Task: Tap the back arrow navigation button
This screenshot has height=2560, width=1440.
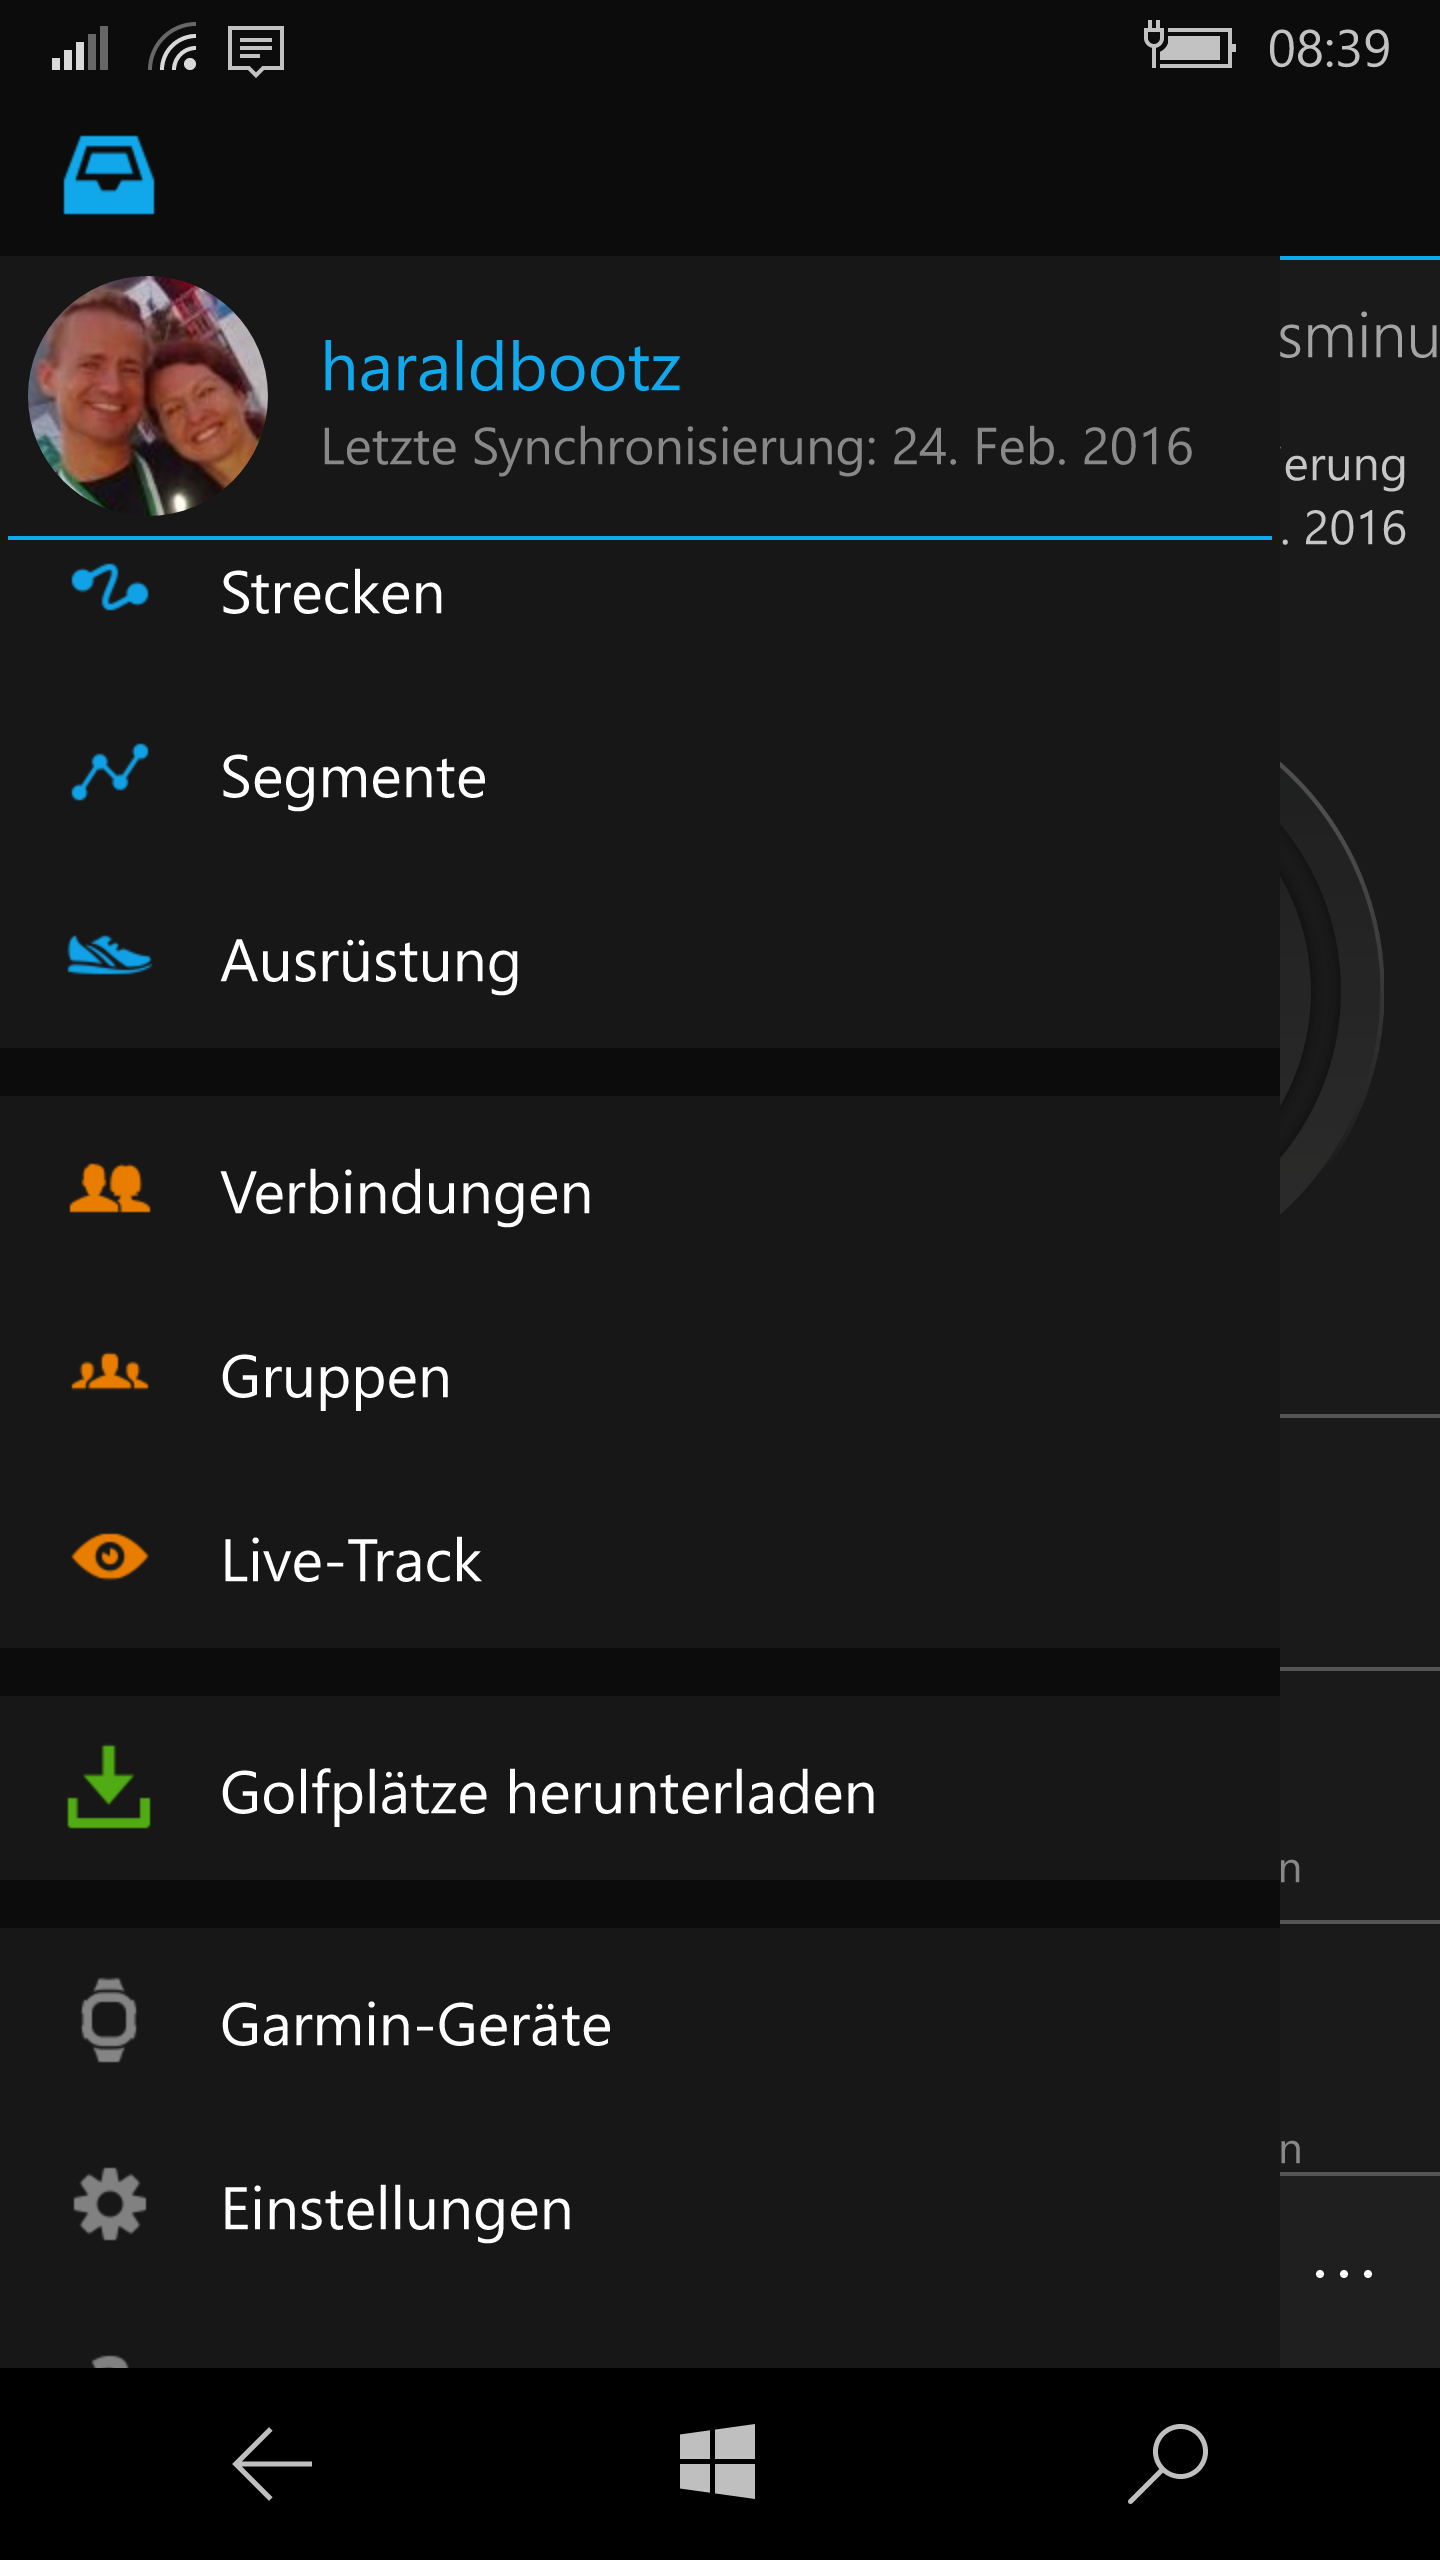Action: click(x=272, y=2463)
